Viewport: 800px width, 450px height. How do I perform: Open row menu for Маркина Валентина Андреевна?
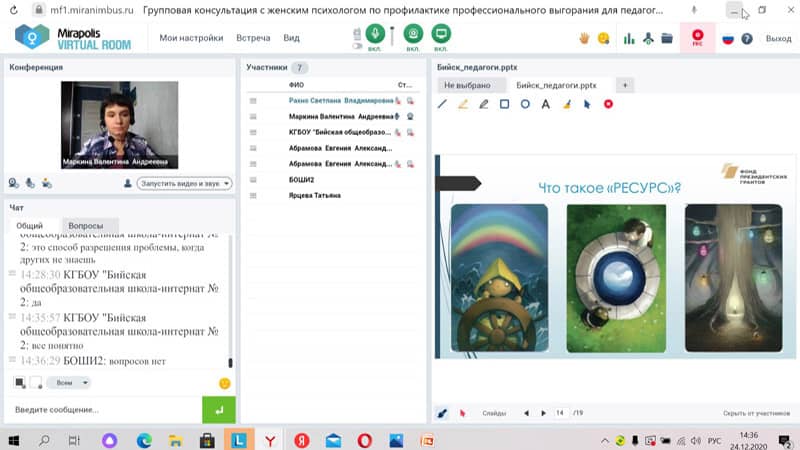pos(253,117)
